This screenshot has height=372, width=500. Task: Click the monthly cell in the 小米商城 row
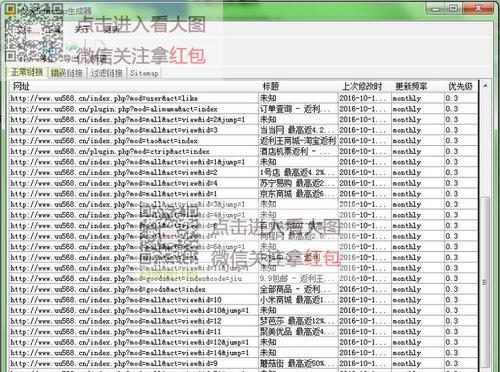pyautogui.click(x=417, y=300)
